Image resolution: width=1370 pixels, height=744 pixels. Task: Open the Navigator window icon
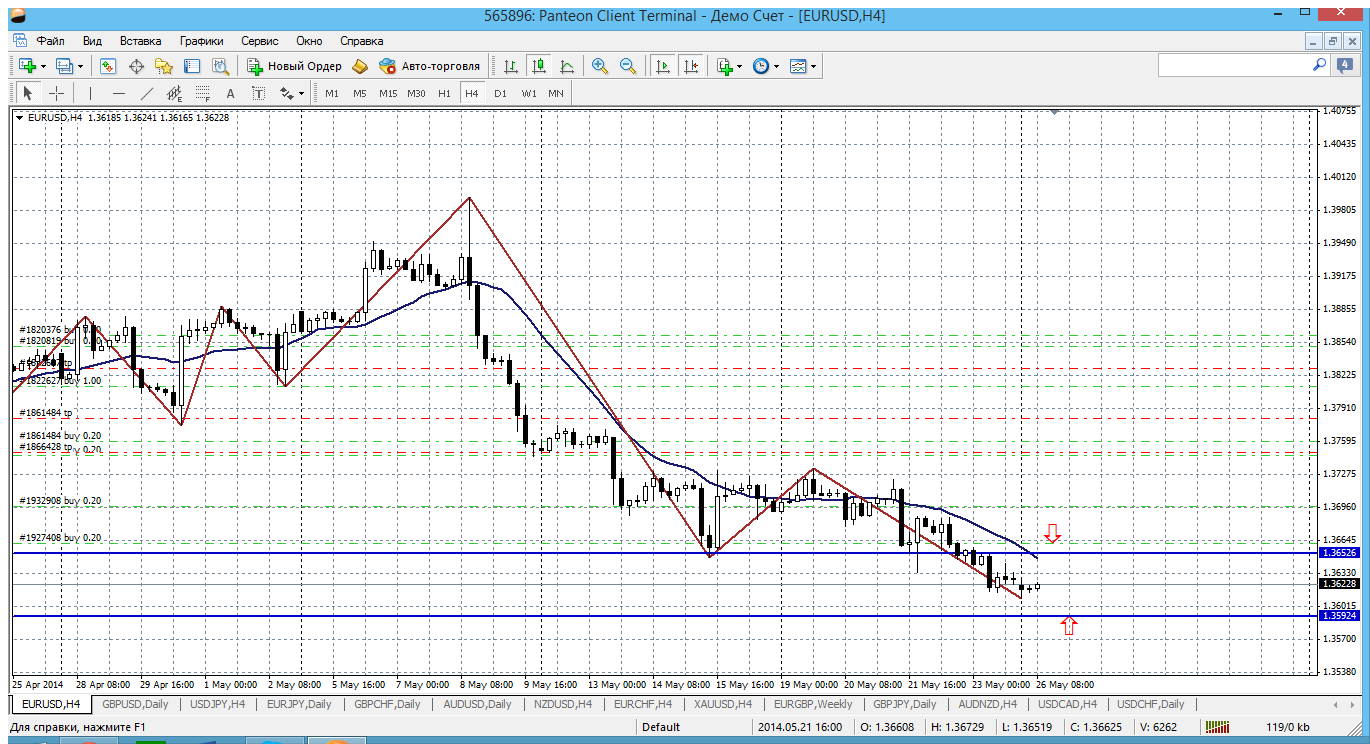[x=164, y=66]
